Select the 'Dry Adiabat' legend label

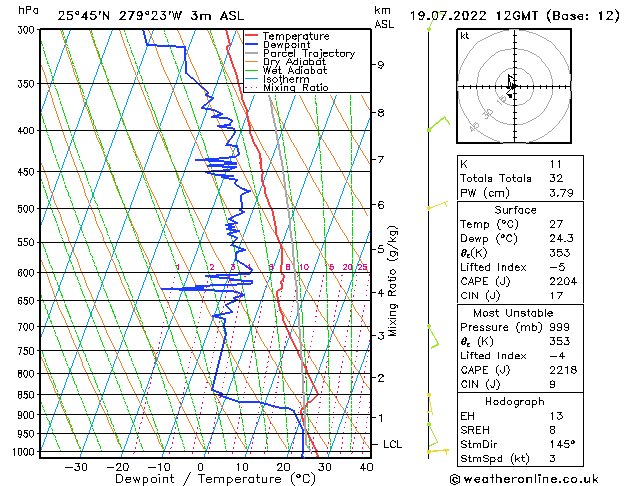click(294, 62)
